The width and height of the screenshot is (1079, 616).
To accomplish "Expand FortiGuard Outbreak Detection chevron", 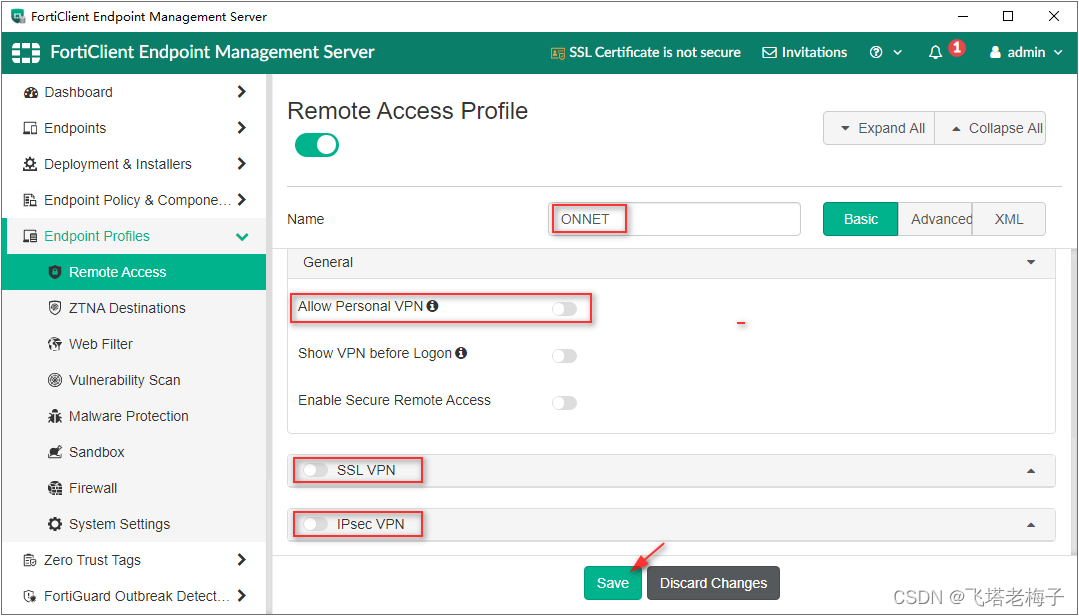I will coord(242,595).
